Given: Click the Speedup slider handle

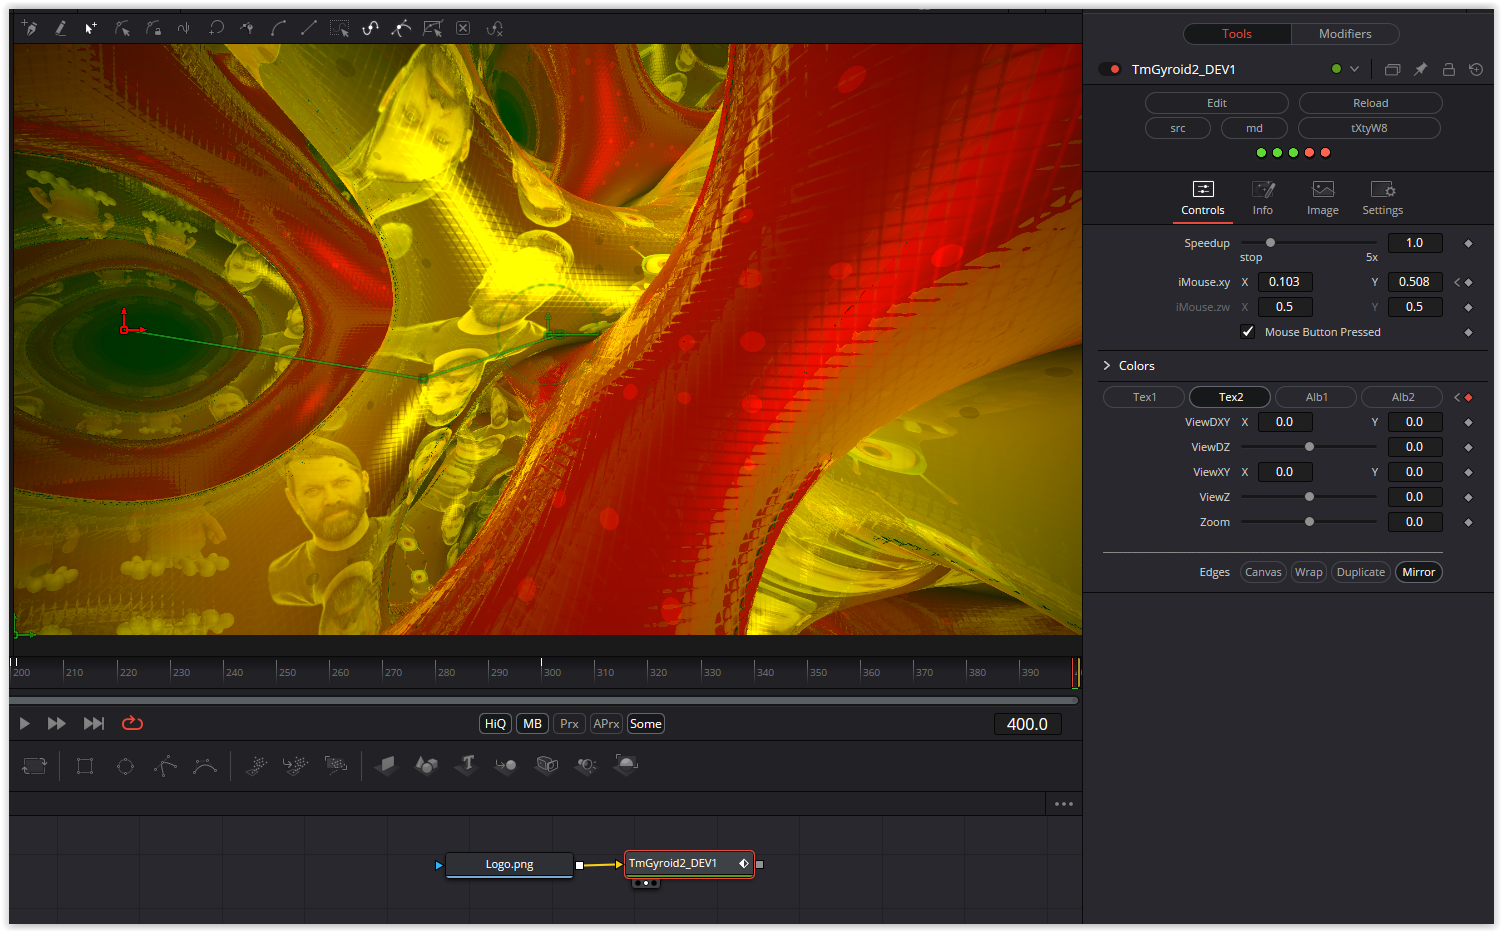Looking at the screenshot, I should (x=1270, y=243).
